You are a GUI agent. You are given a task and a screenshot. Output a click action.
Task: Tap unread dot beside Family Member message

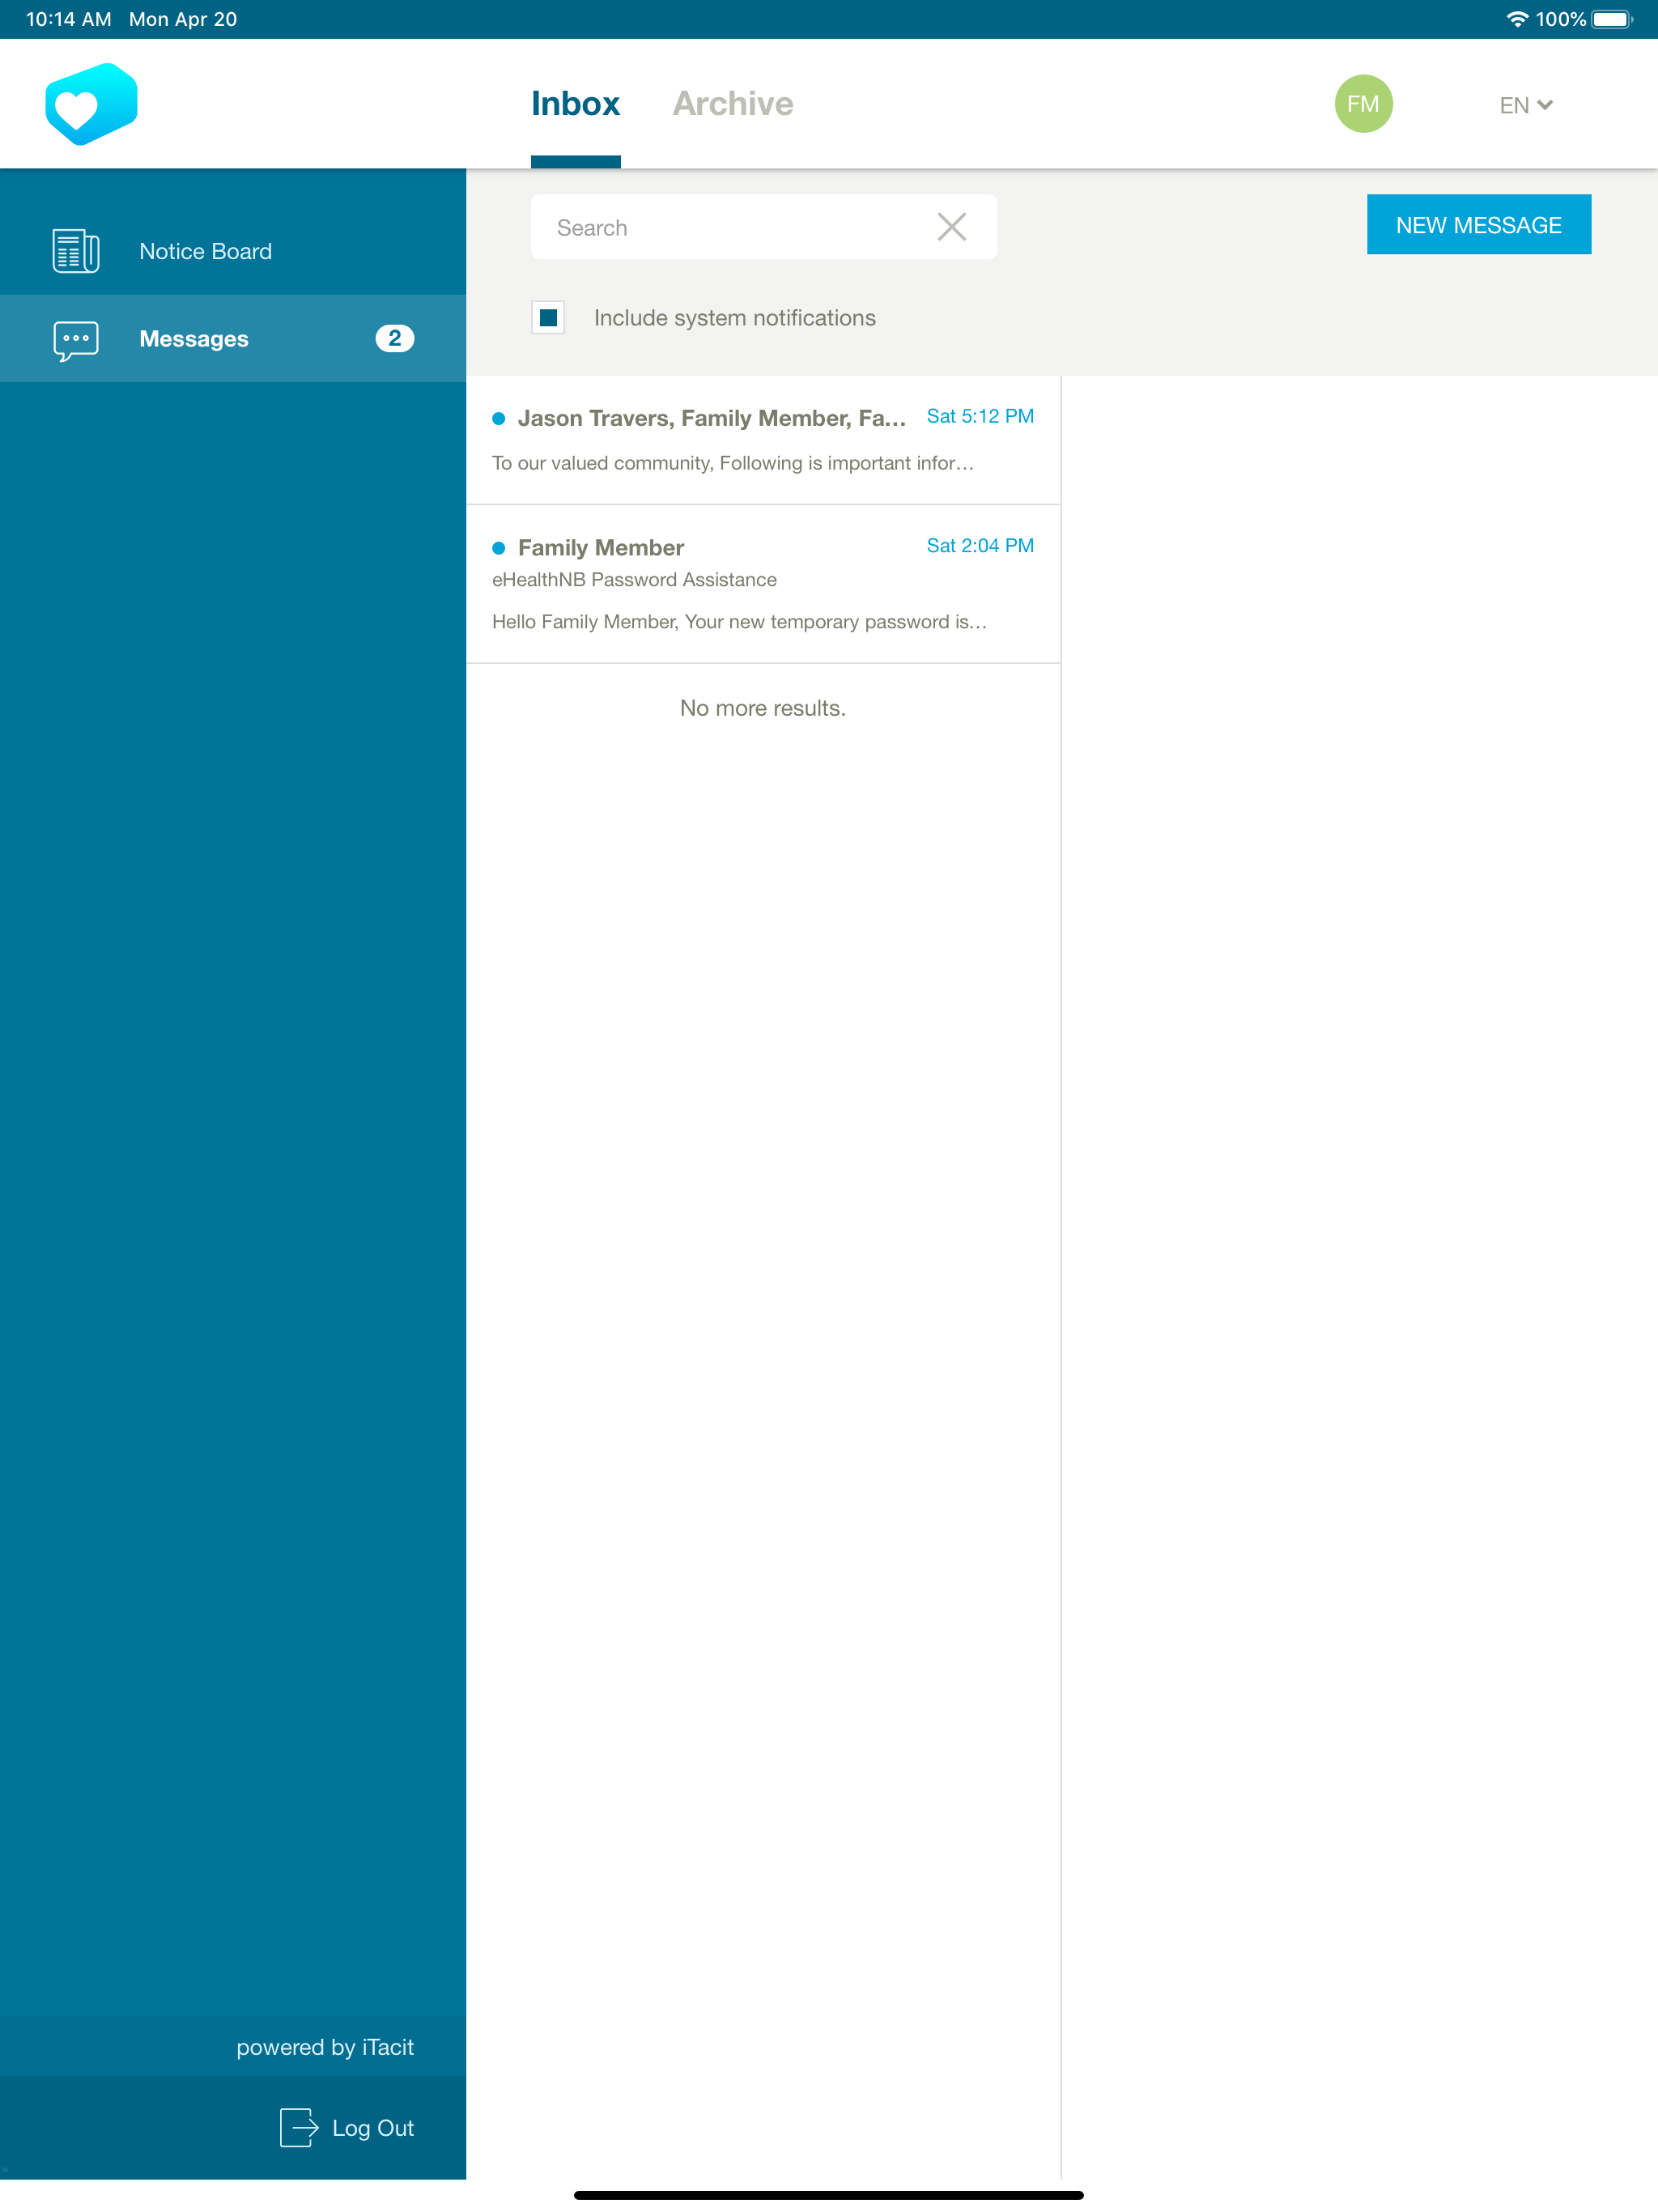point(498,548)
